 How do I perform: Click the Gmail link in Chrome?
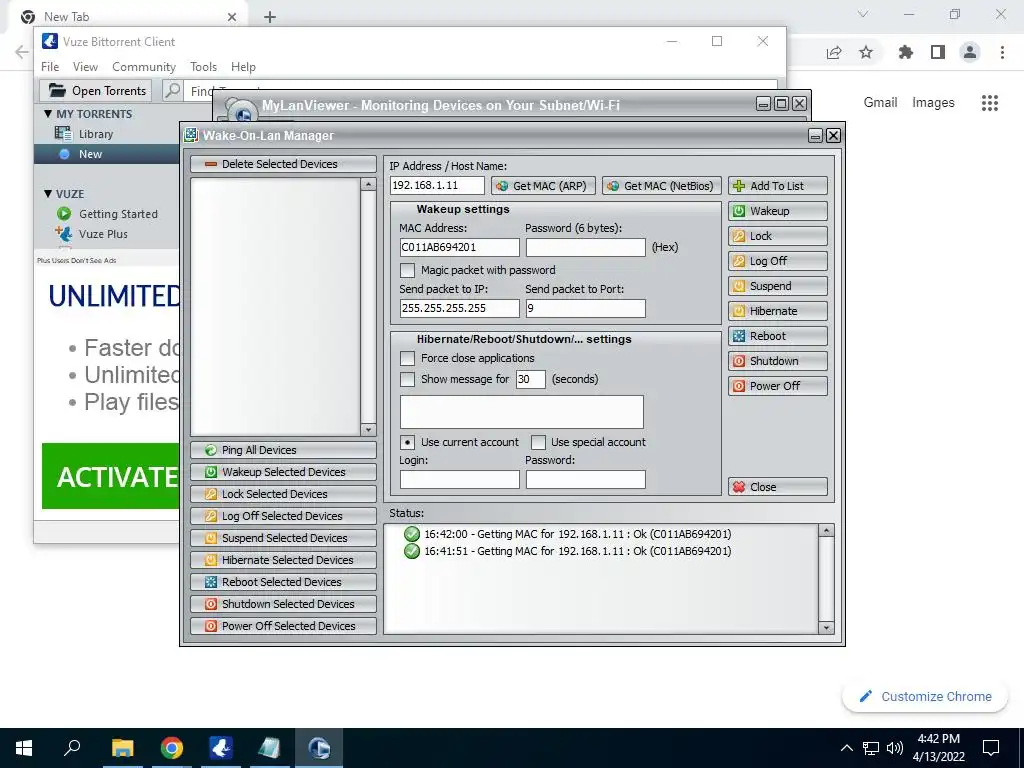[880, 103]
